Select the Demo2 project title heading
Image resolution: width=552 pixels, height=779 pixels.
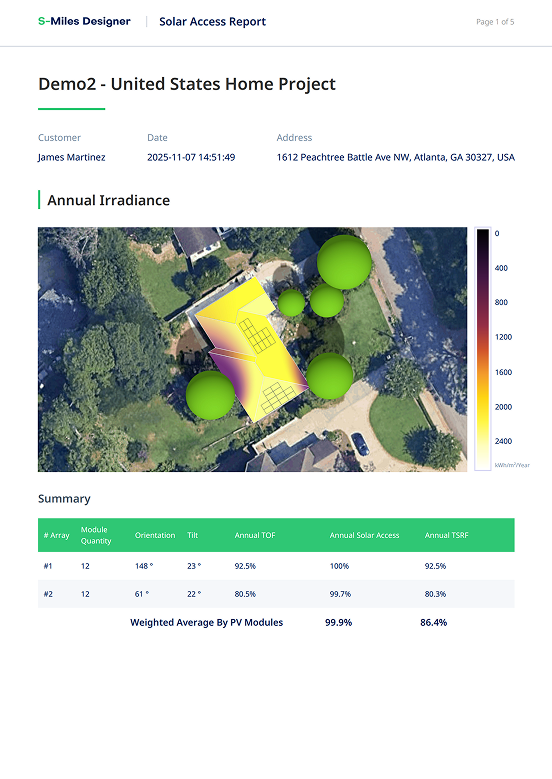point(187,84)
